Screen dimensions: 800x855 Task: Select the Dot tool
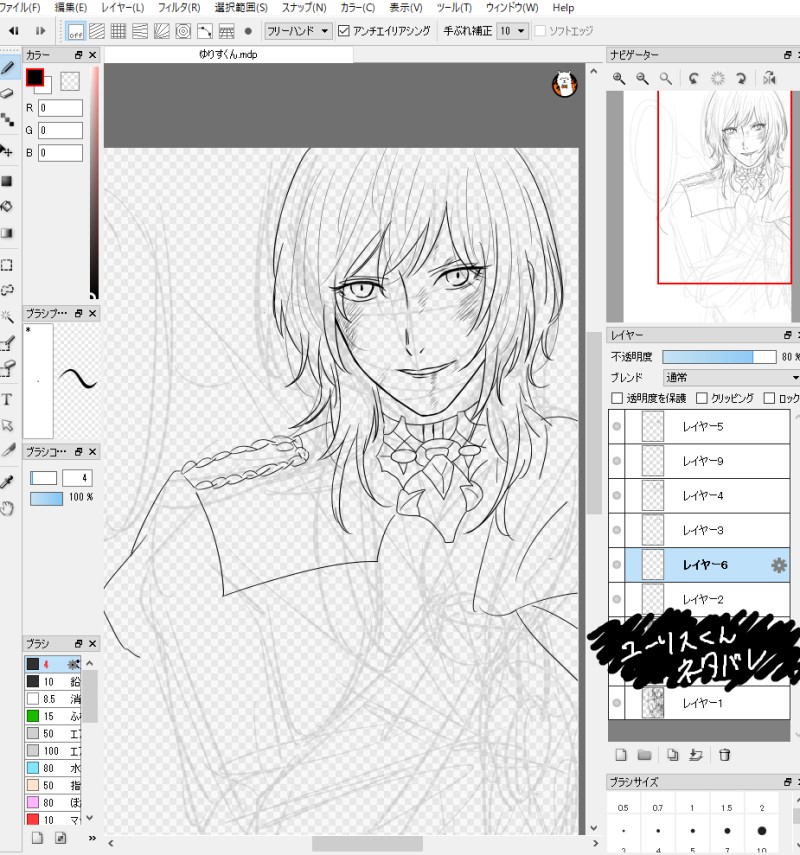pos(7,119)
